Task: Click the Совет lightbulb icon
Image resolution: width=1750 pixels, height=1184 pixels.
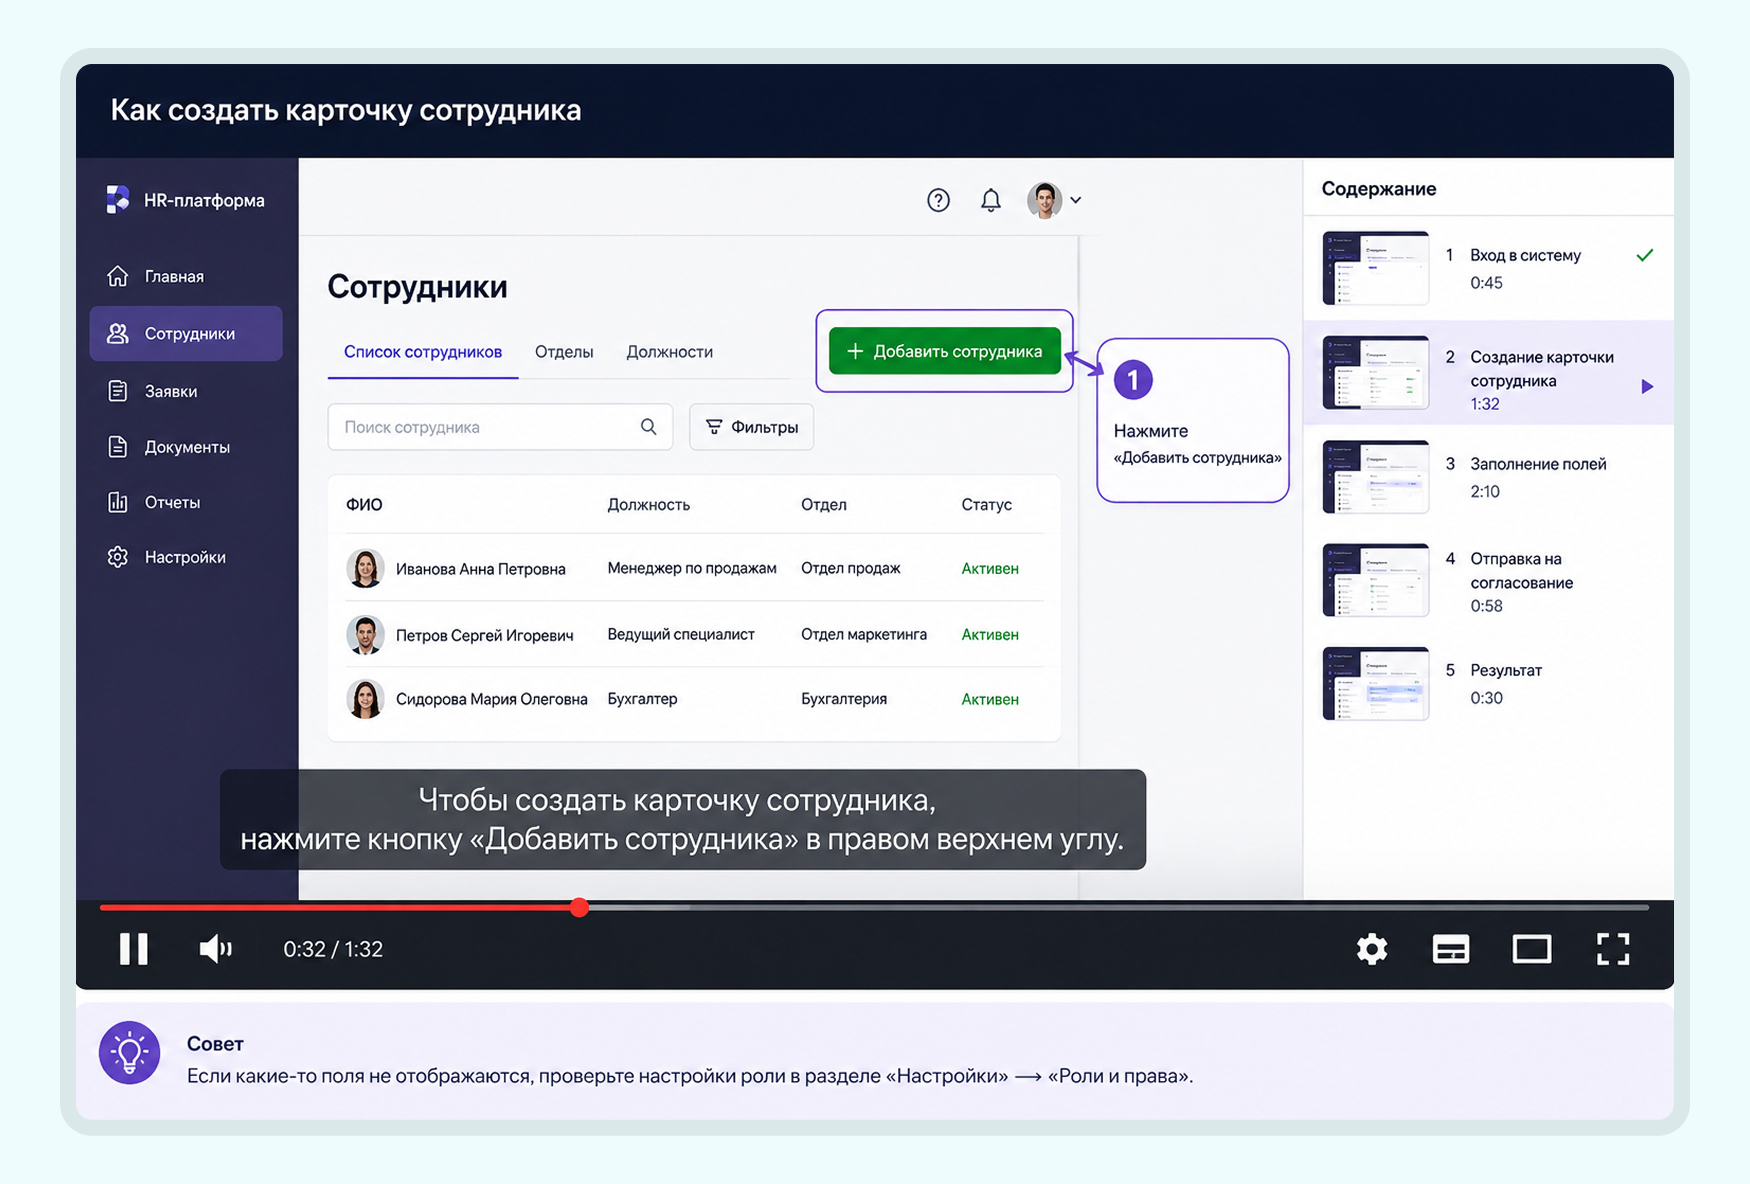Action: [x=130, y=1053]
